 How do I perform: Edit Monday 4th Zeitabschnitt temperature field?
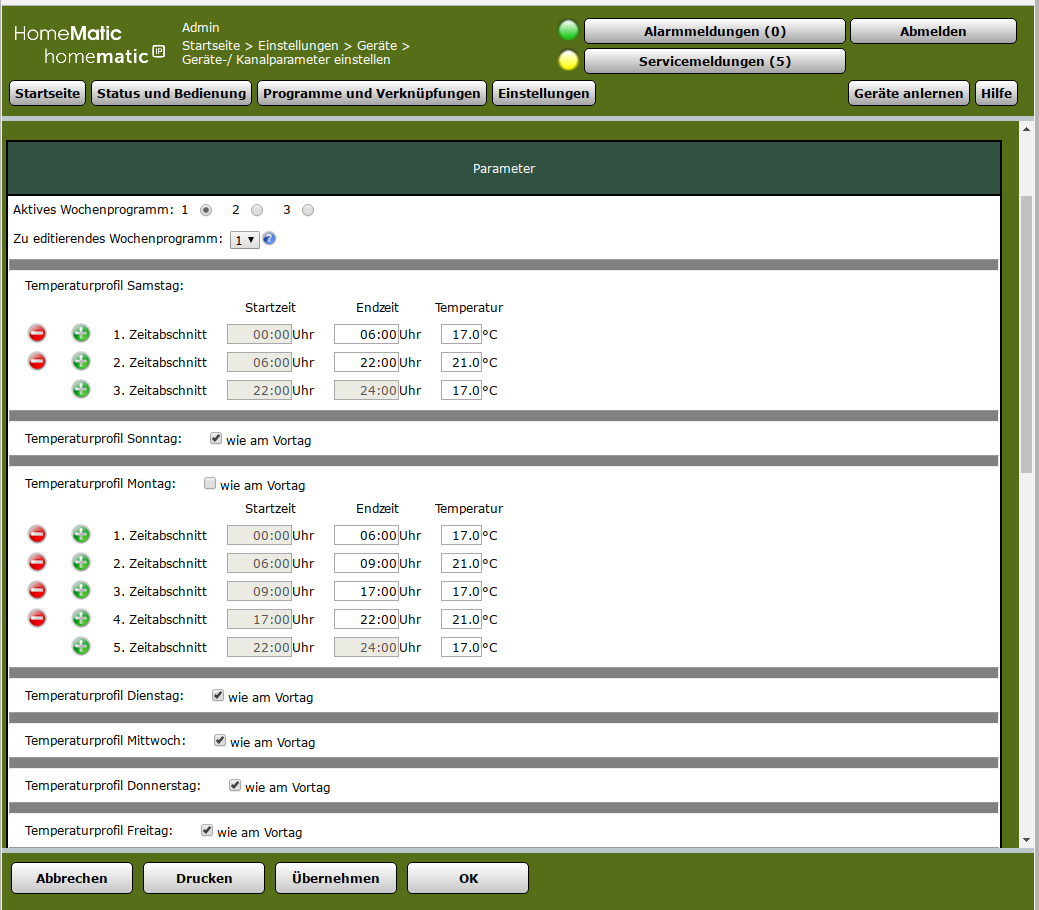[461, 619]
